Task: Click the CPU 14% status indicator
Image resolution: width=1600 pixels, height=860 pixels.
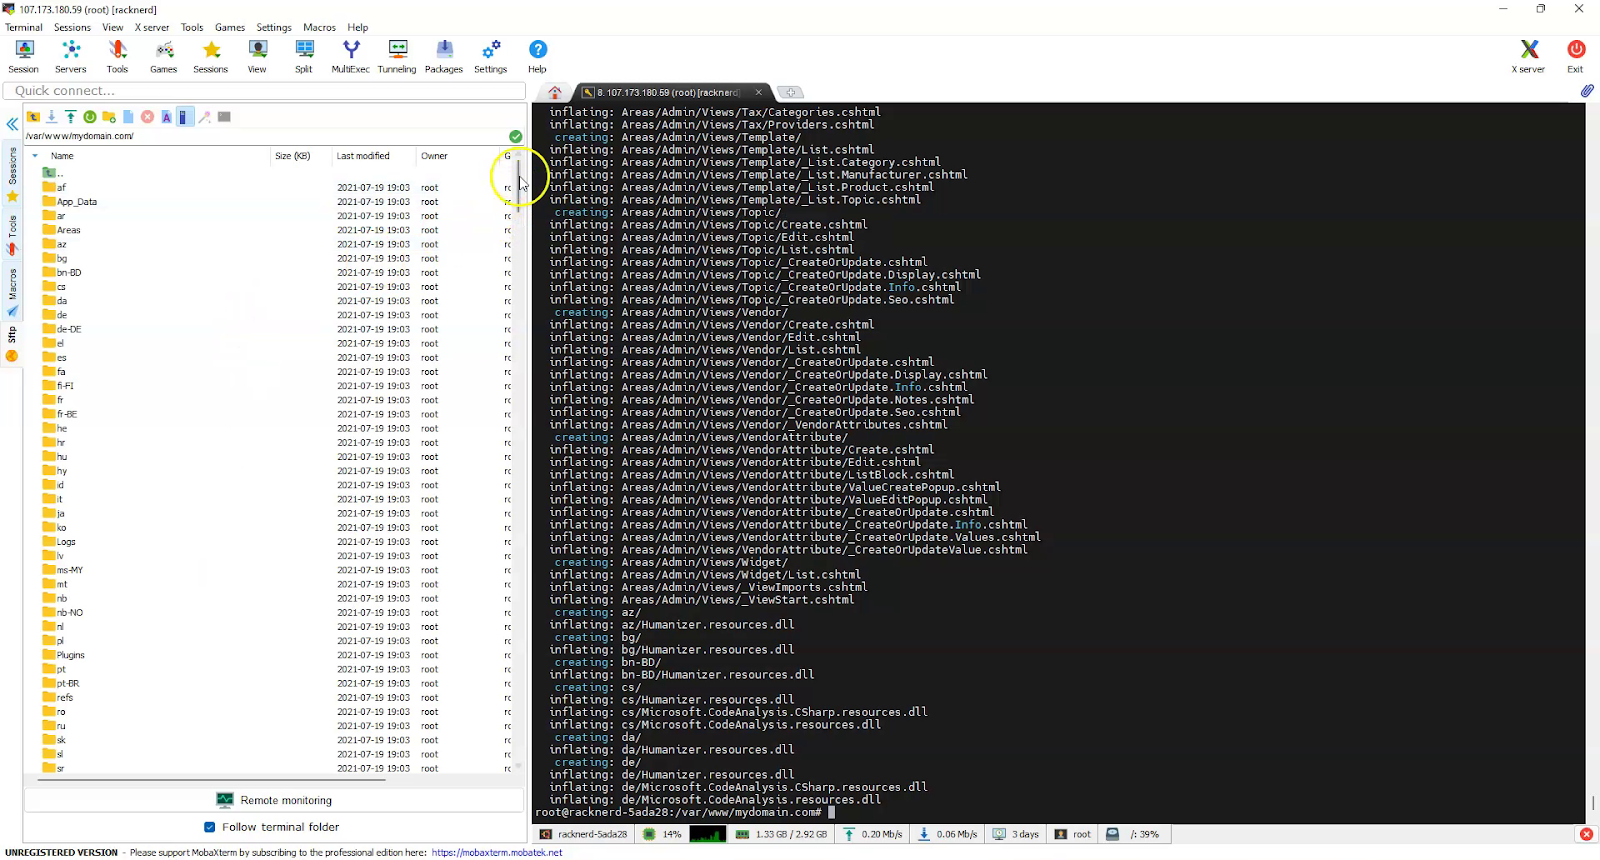Action: coord(662,834)
